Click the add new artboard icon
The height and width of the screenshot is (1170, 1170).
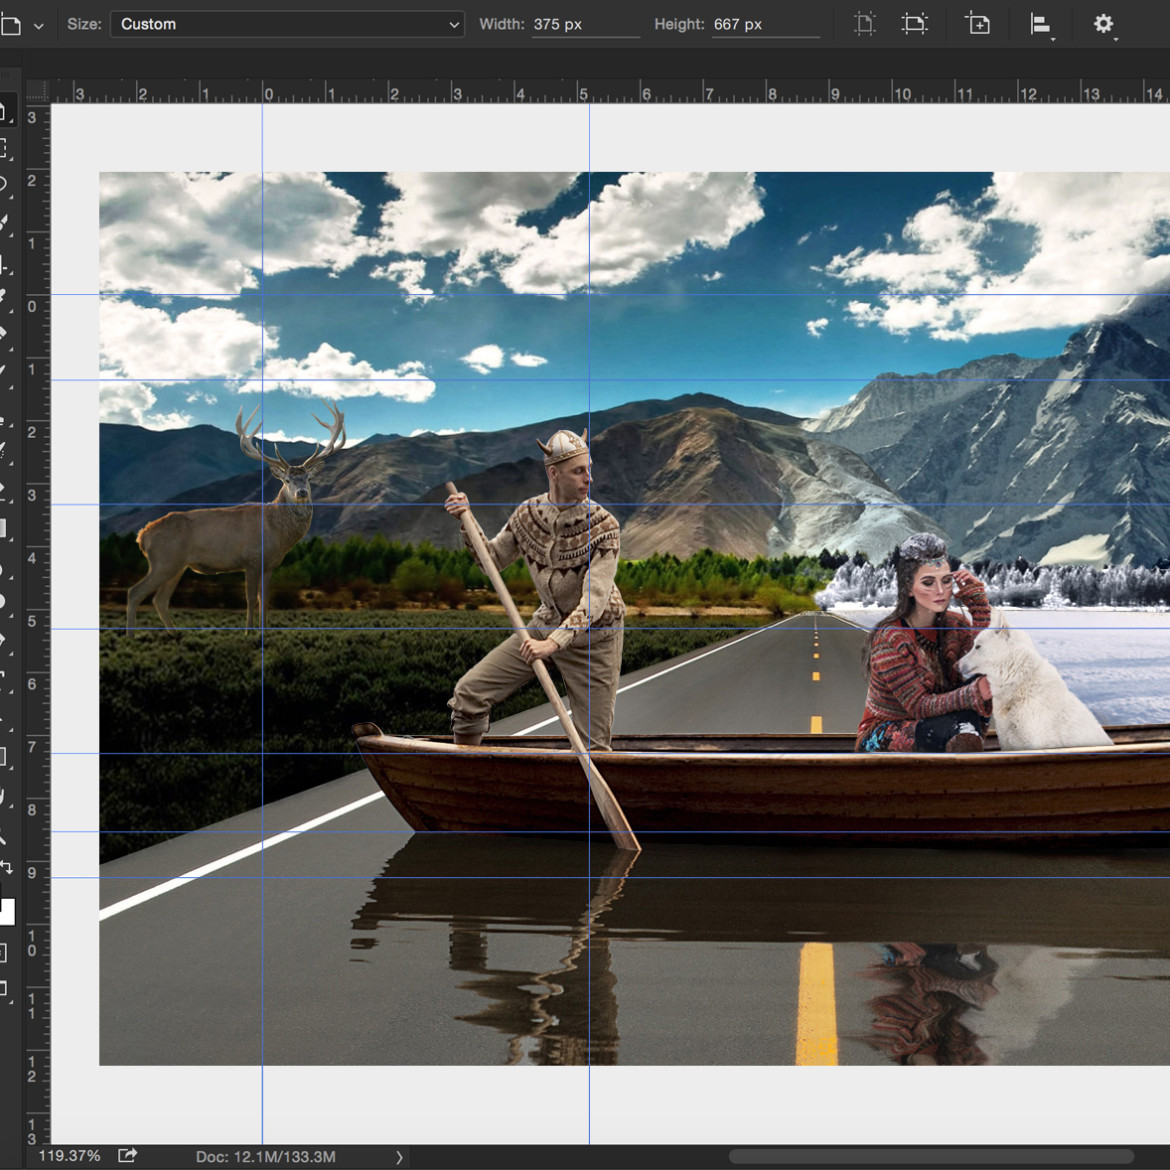pos(977,23)
